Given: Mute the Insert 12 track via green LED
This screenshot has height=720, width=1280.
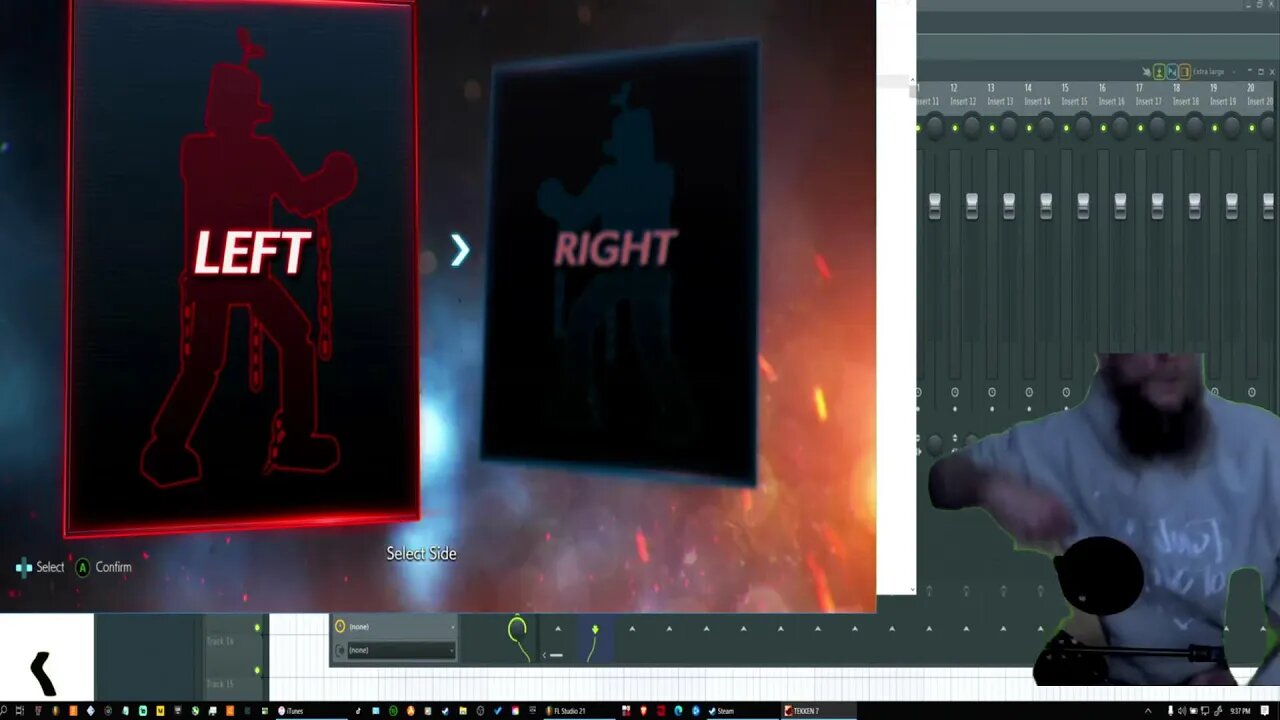Looking at the screenshot, I should tap(955, 128).
